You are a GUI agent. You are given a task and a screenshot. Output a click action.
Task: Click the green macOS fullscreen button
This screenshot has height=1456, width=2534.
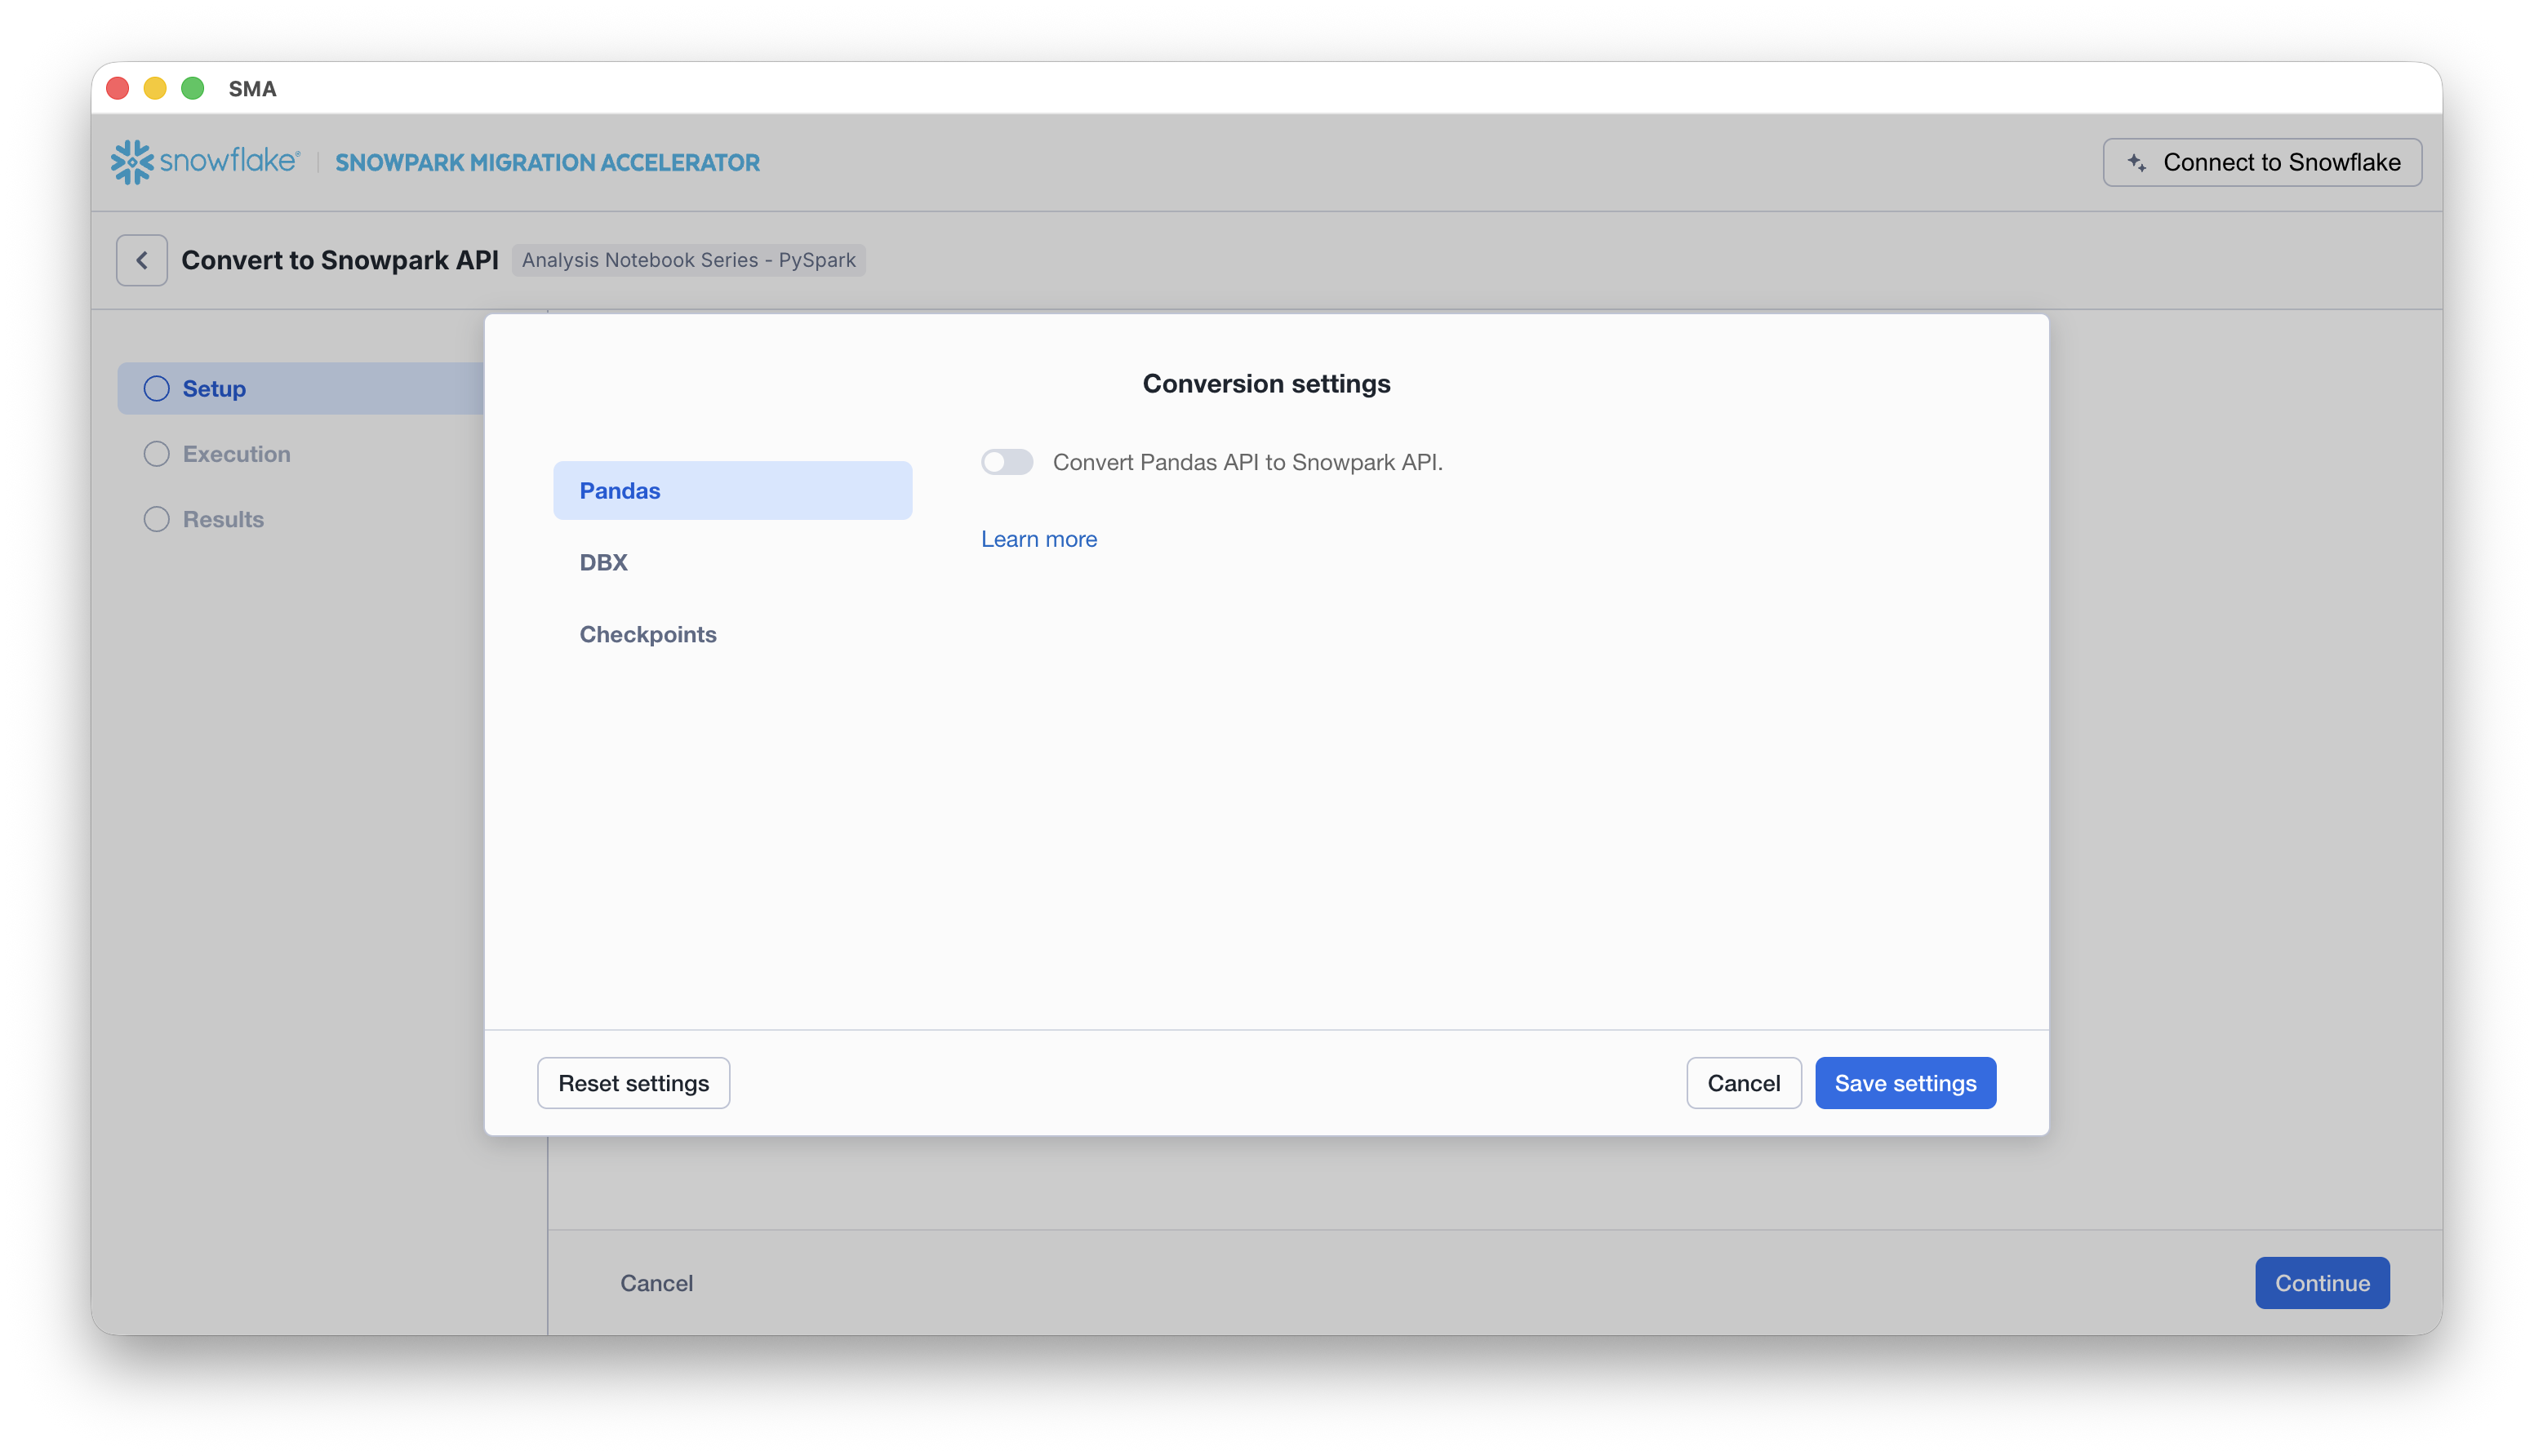(193, 89)
